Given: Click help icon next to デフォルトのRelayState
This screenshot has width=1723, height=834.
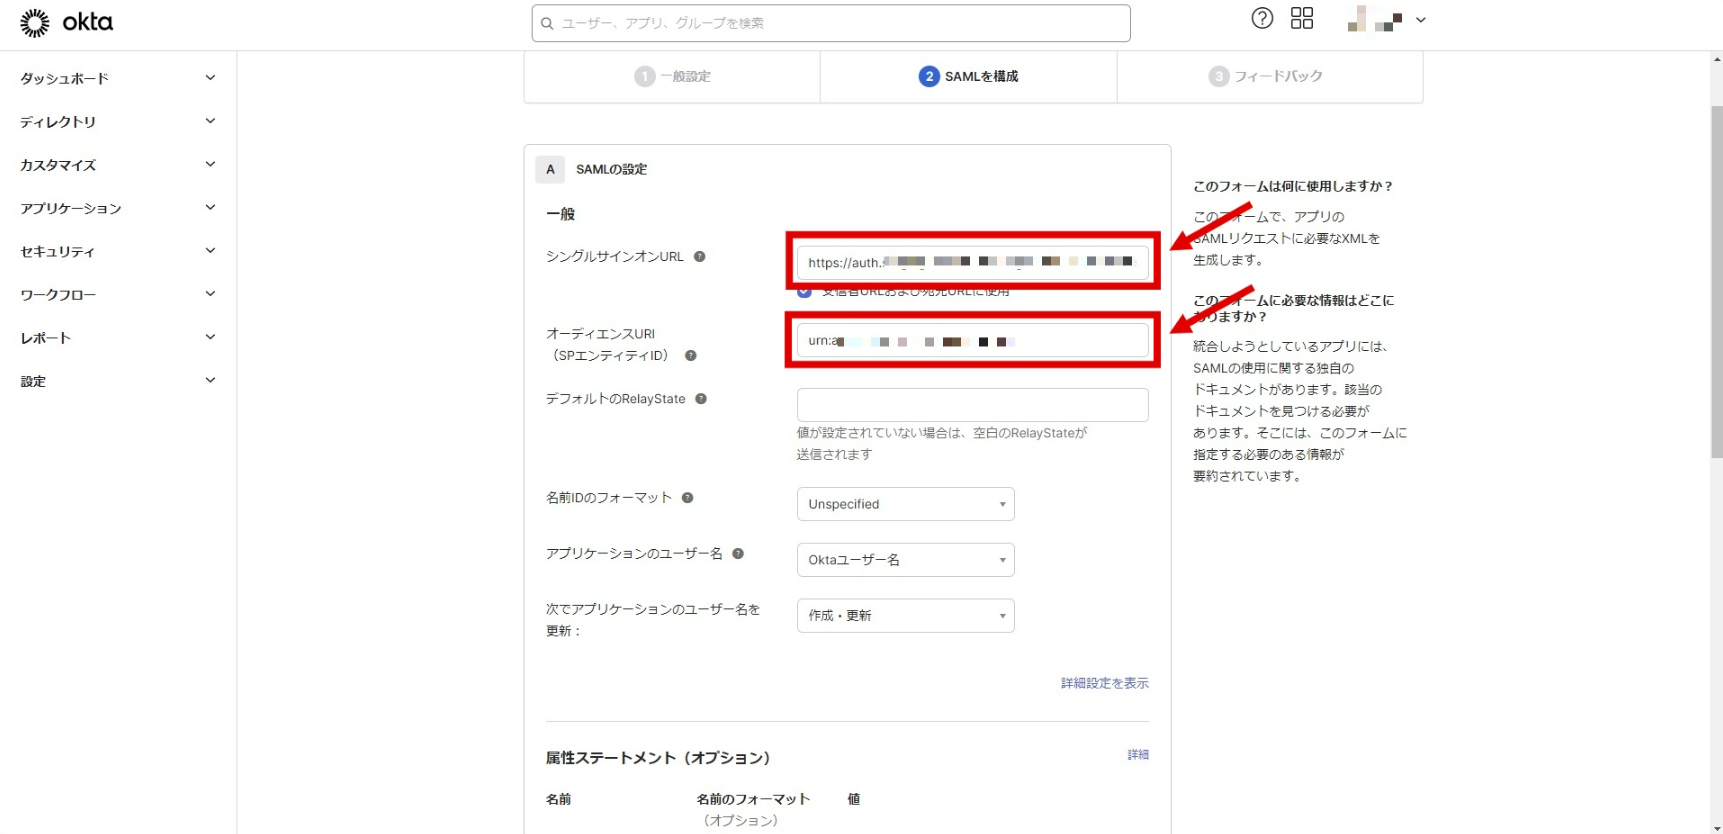Looking at the screenshot, I should pos(701,399).
